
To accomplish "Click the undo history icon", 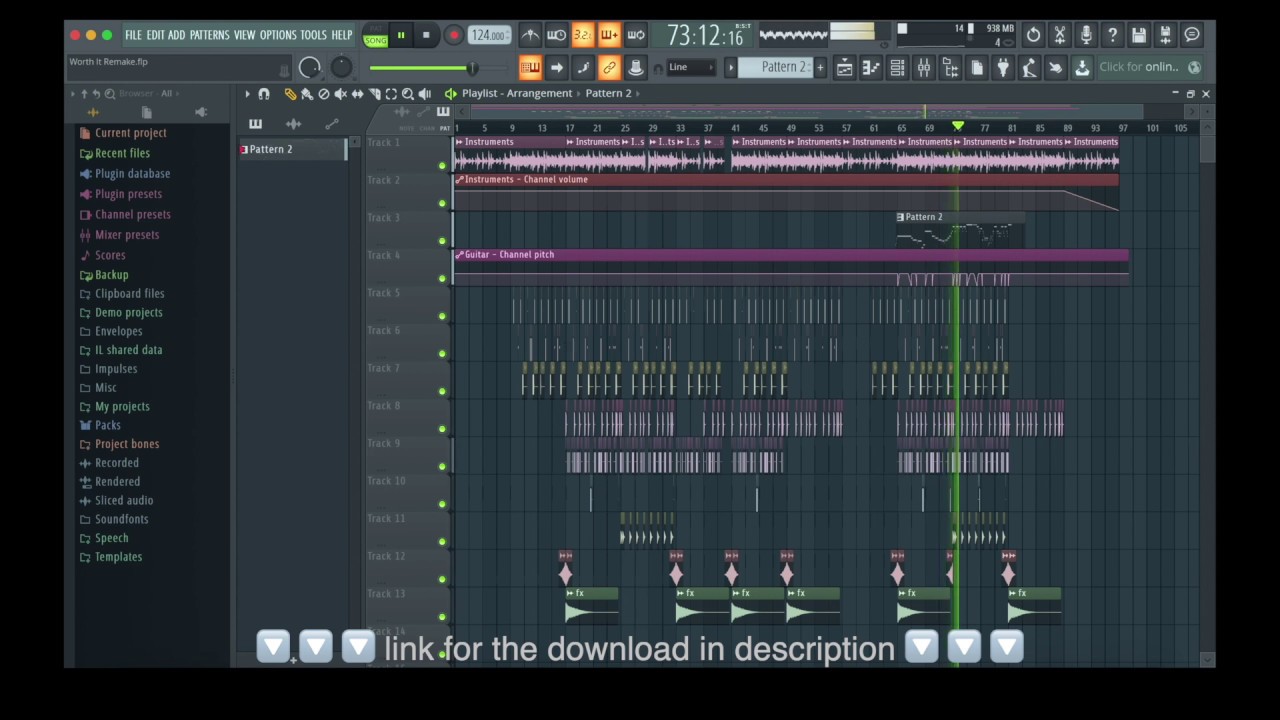I will (1033, 35).
